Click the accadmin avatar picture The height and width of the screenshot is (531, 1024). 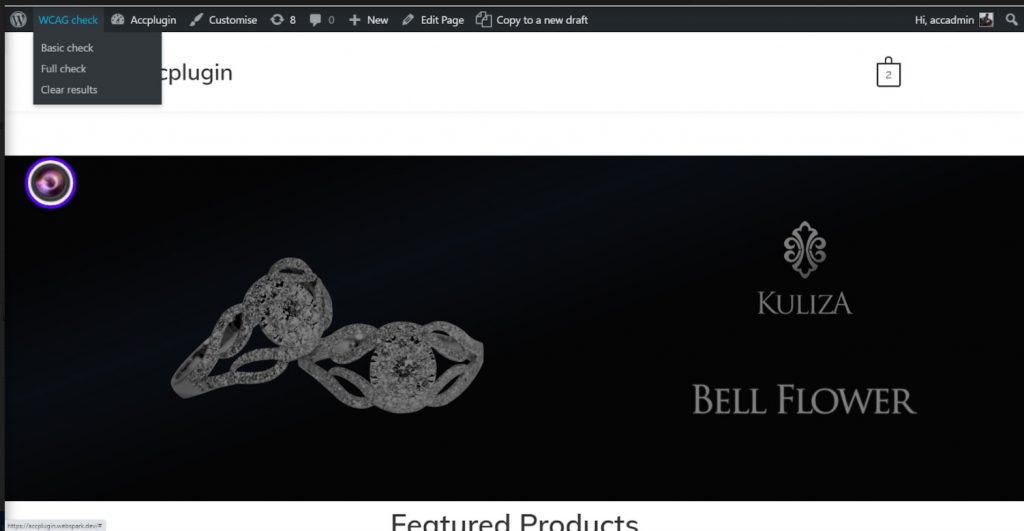(986, 20)
